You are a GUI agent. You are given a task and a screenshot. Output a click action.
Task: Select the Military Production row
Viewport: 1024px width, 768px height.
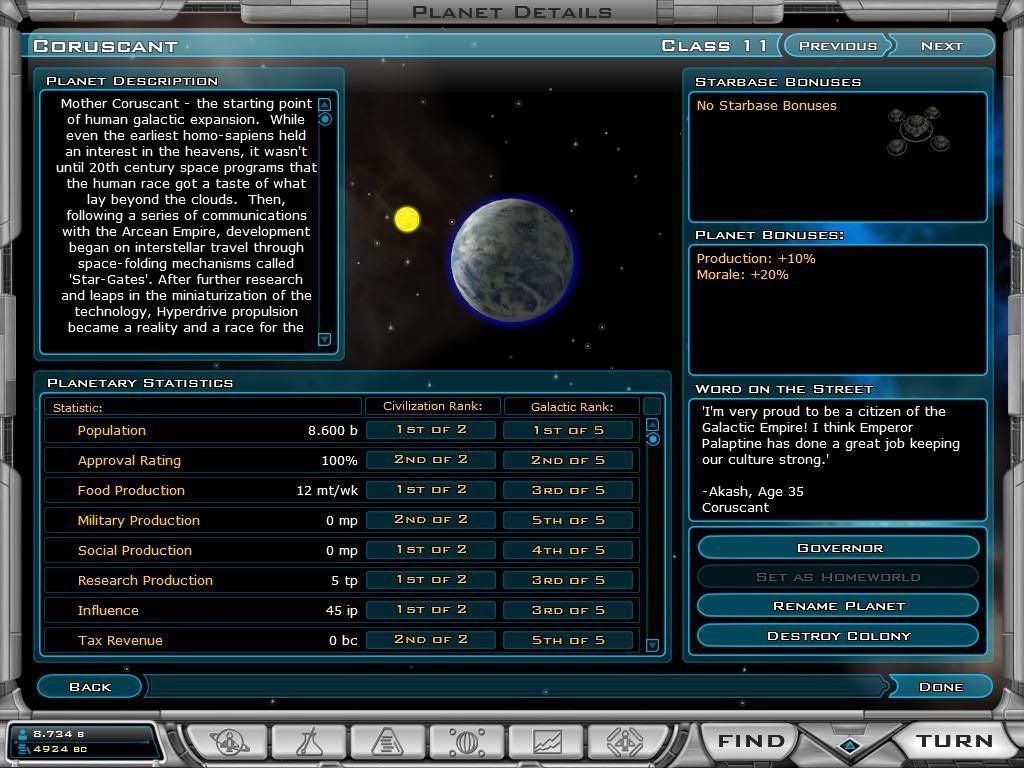[341, 520]
